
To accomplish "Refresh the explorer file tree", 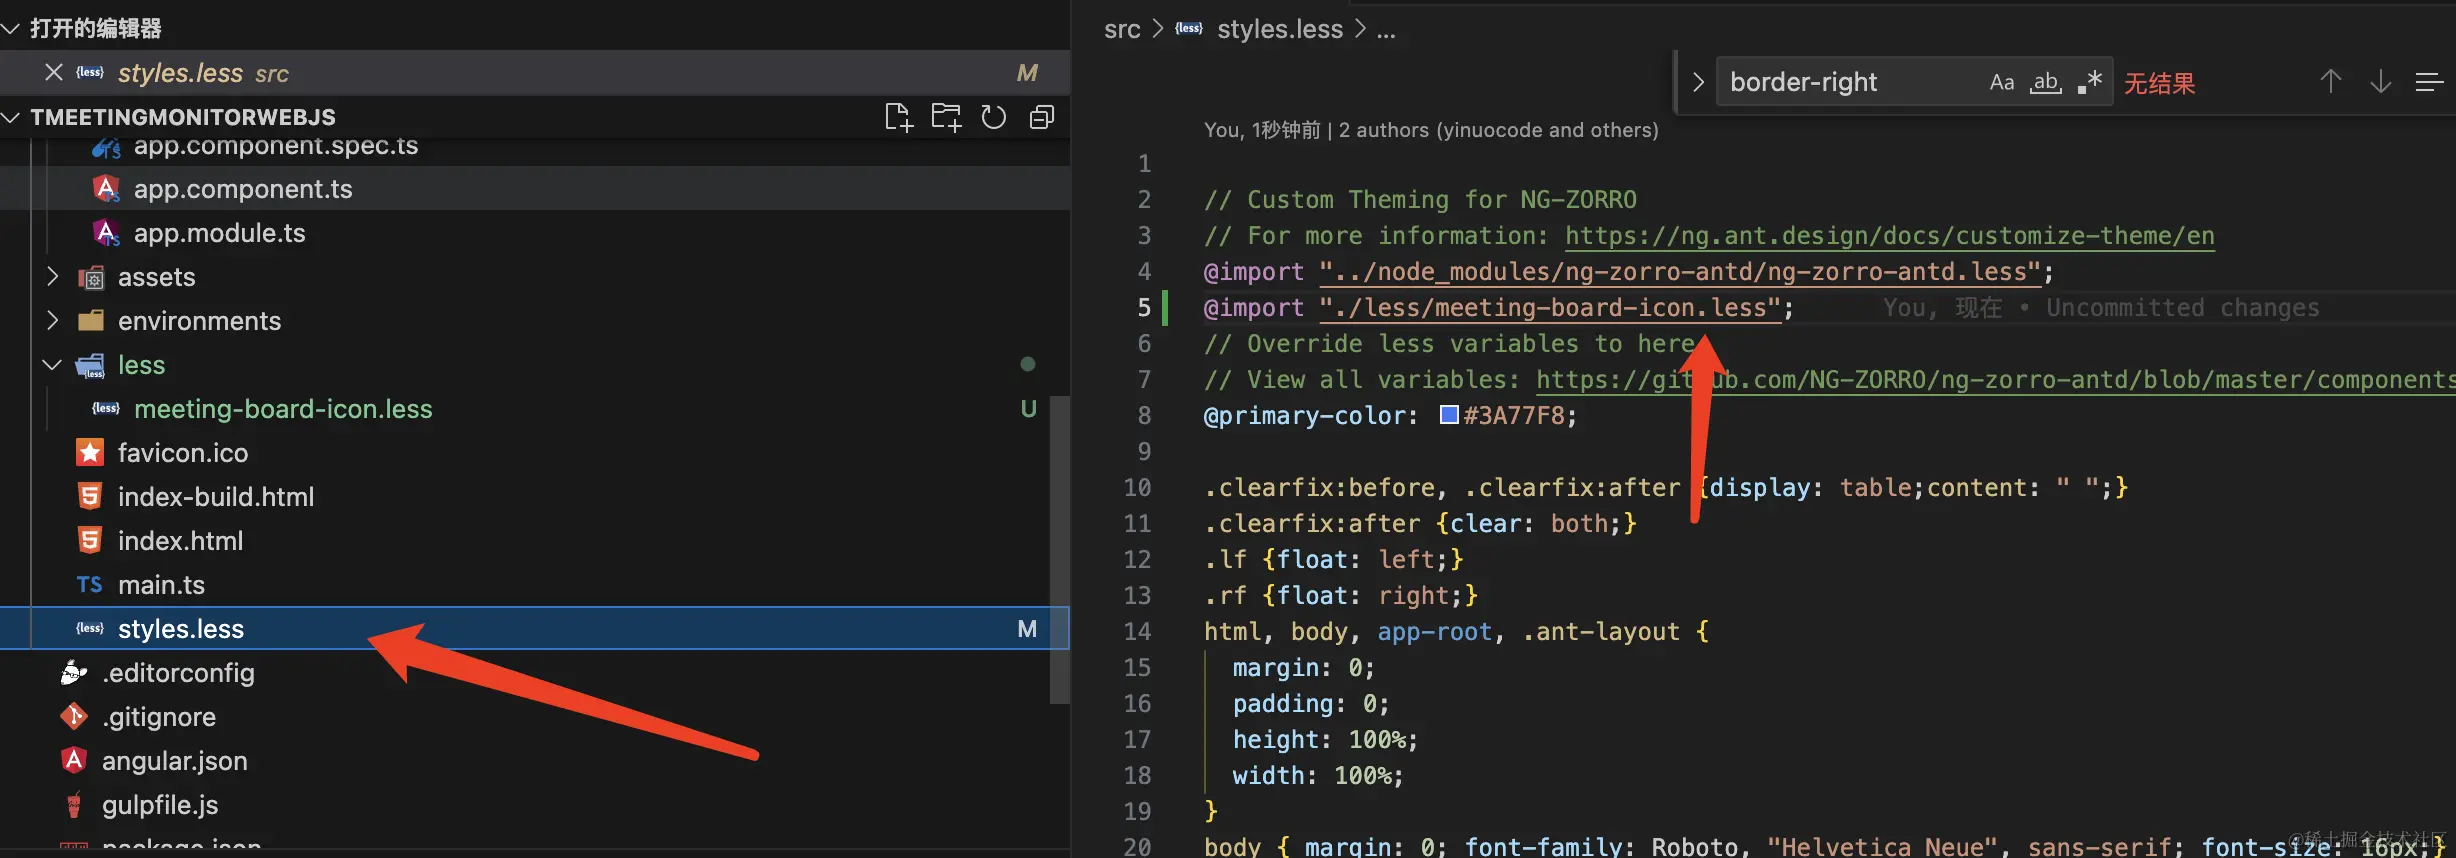I will pyautogui.click(x=993, y=117).
